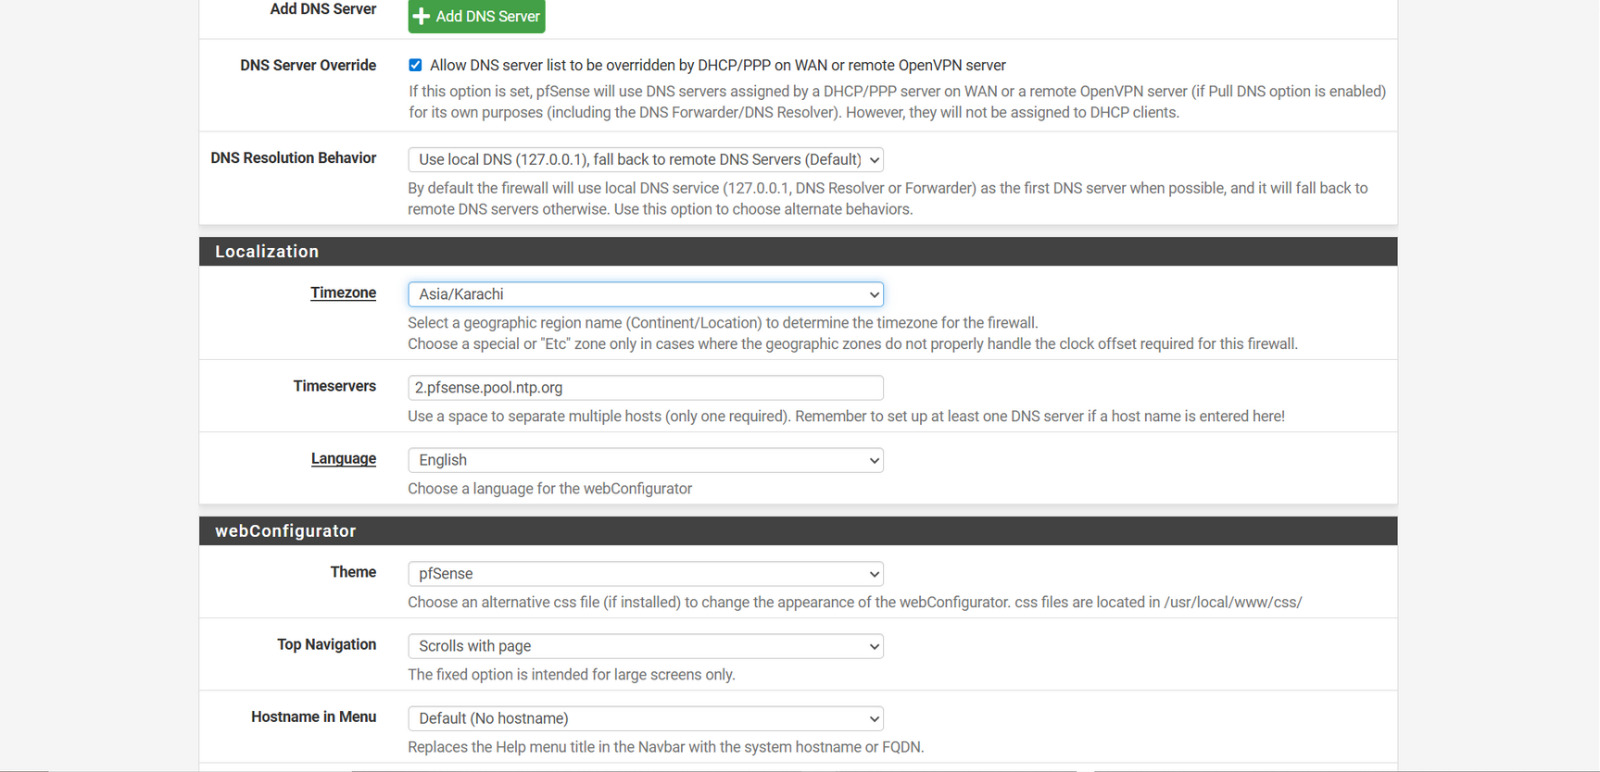Click the Theme field label
This screenshot has width=1600, height=772.
pyautogui.click(x=353, y=572)
